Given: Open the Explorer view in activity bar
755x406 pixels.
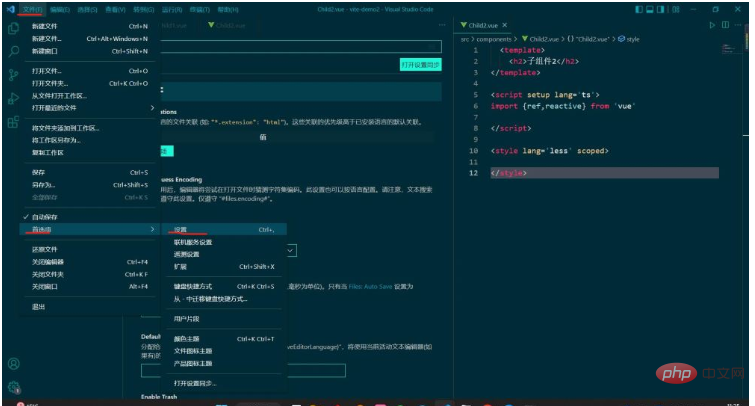Looking at the screenshot, I should (13, 28).
